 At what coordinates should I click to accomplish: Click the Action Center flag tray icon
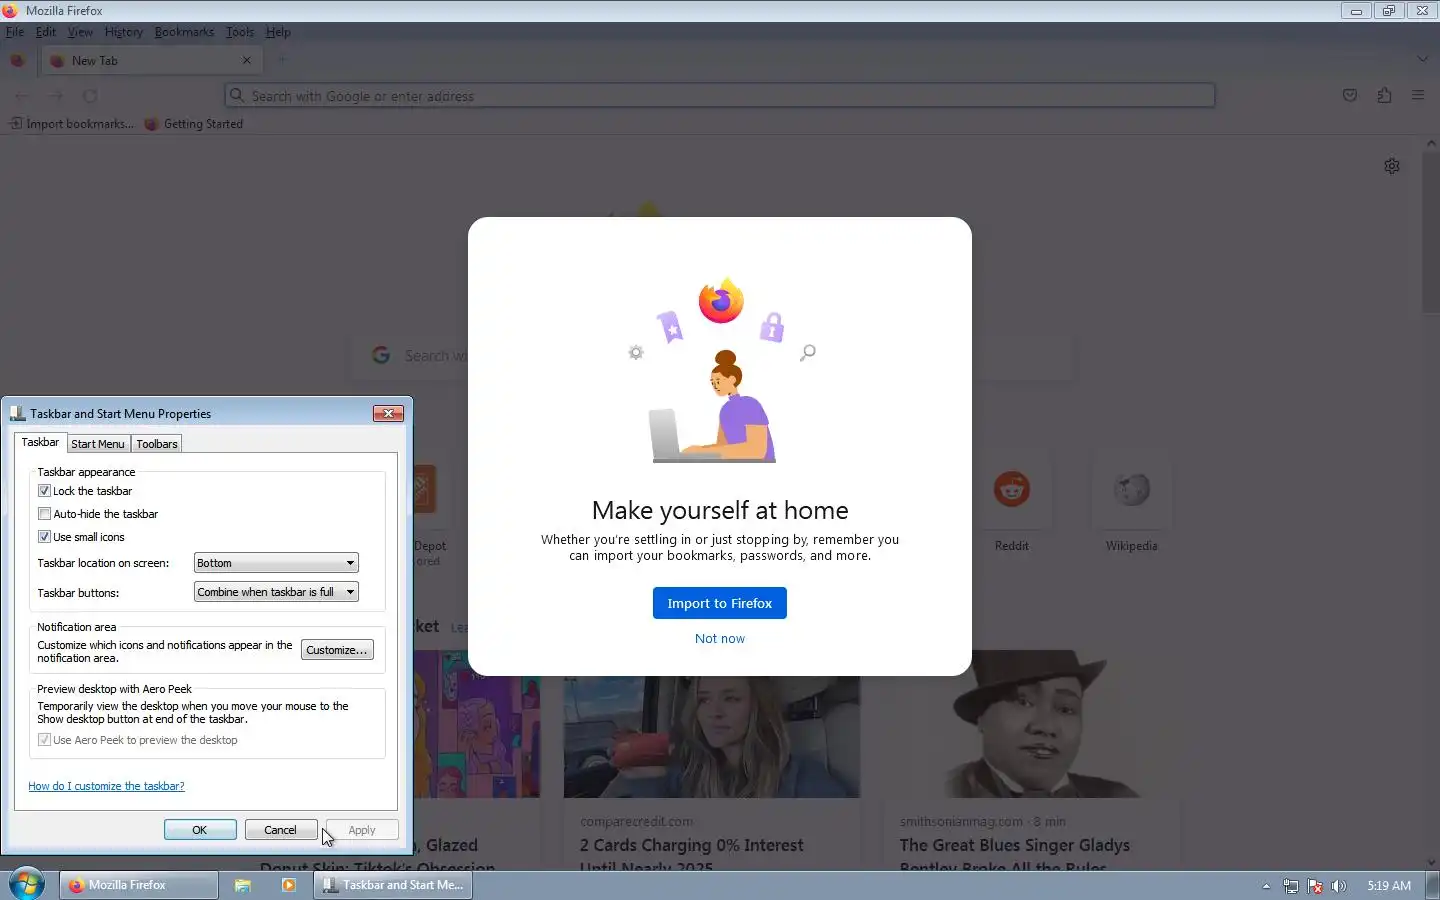click(x=1315, y=886)
